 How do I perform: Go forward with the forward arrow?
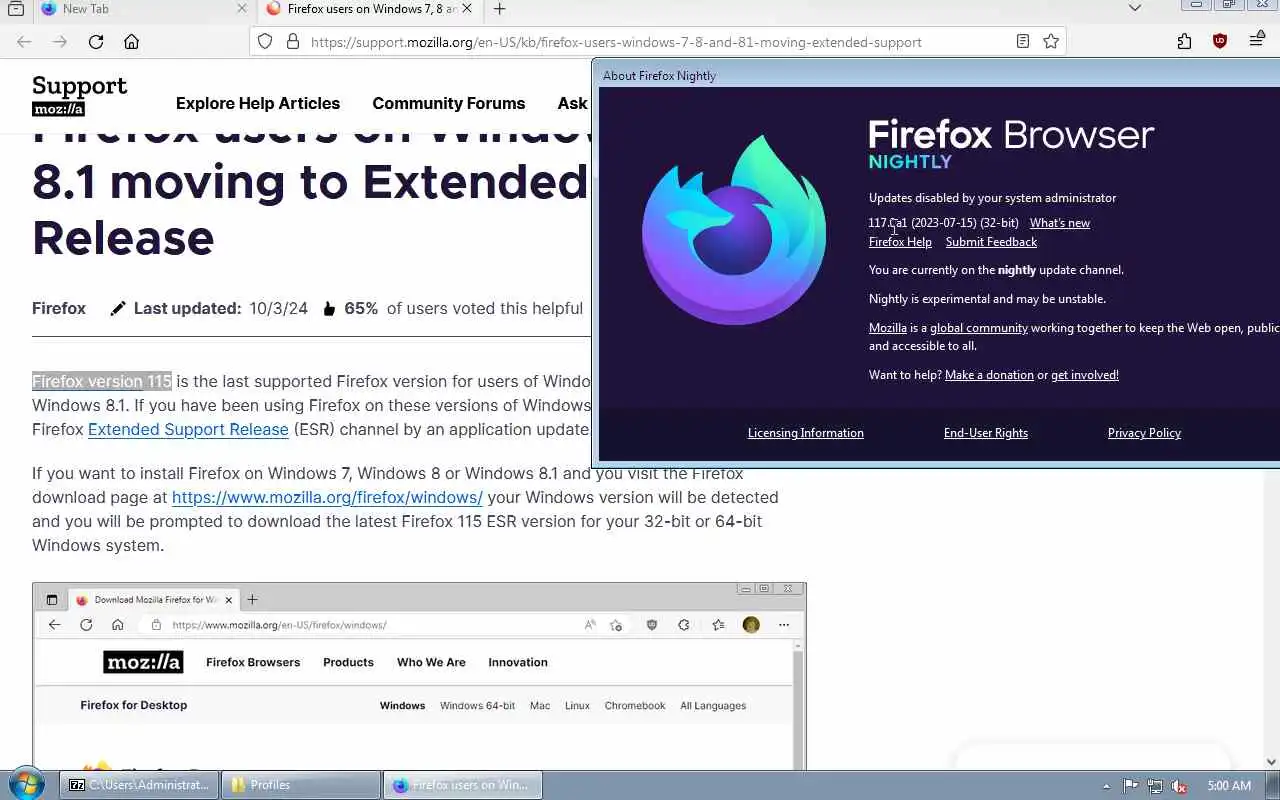tap(60, 42)
